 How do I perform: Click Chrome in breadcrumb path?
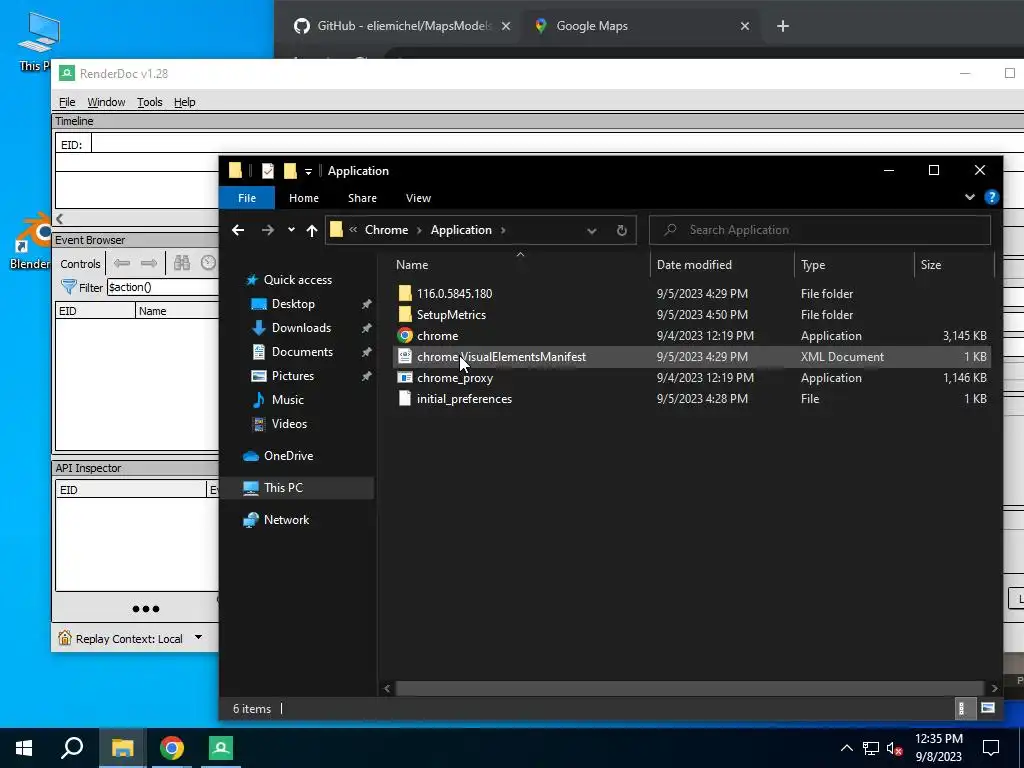[386, 230]
